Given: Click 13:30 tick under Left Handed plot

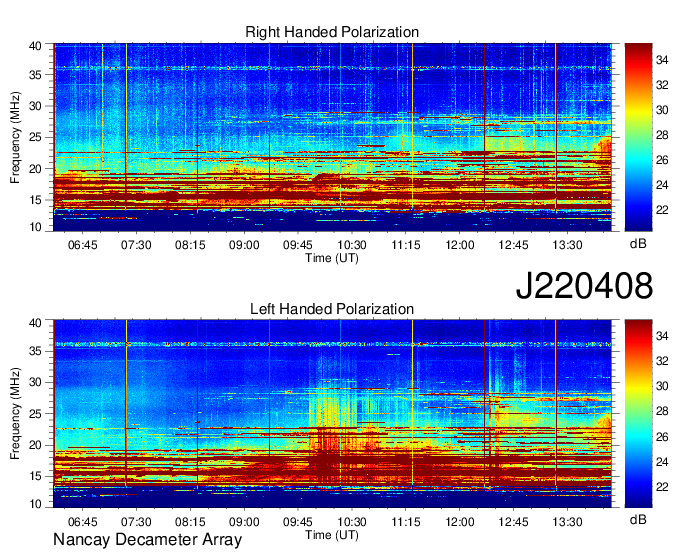Looking at the screenshot, I should pos(567,522).
